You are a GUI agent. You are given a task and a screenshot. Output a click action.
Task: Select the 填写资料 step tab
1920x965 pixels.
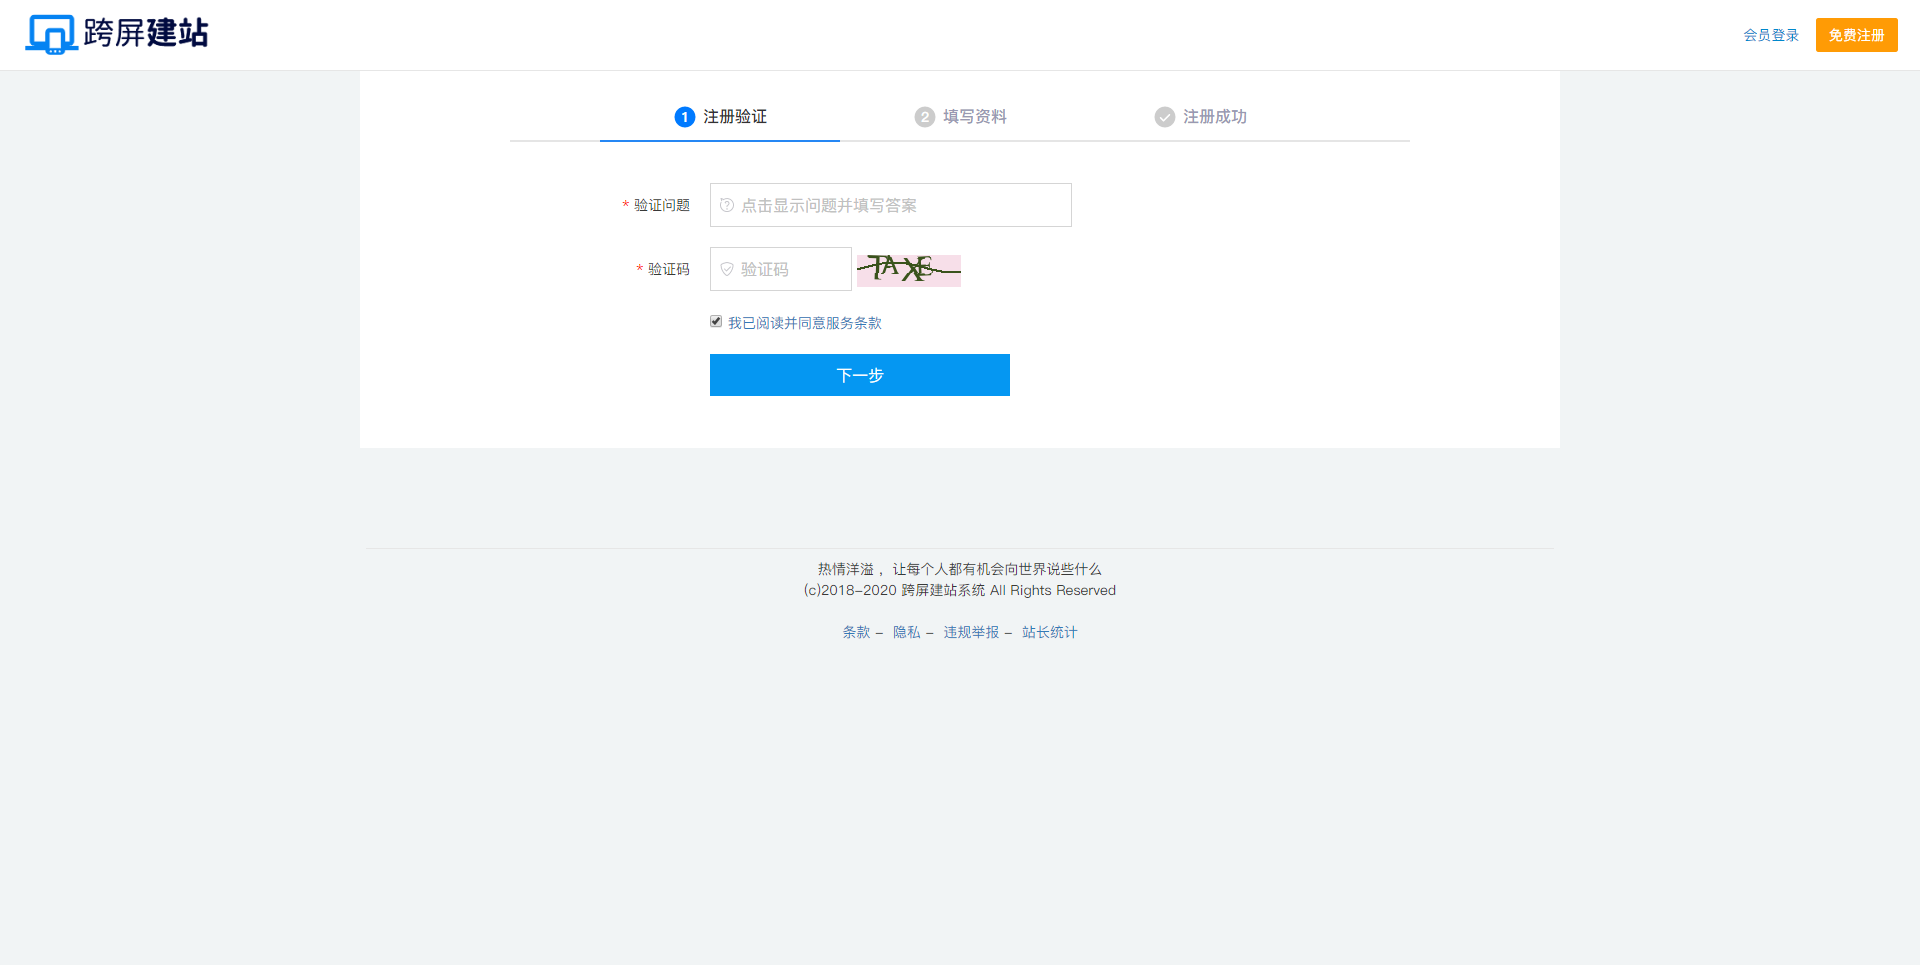(960, 117)
